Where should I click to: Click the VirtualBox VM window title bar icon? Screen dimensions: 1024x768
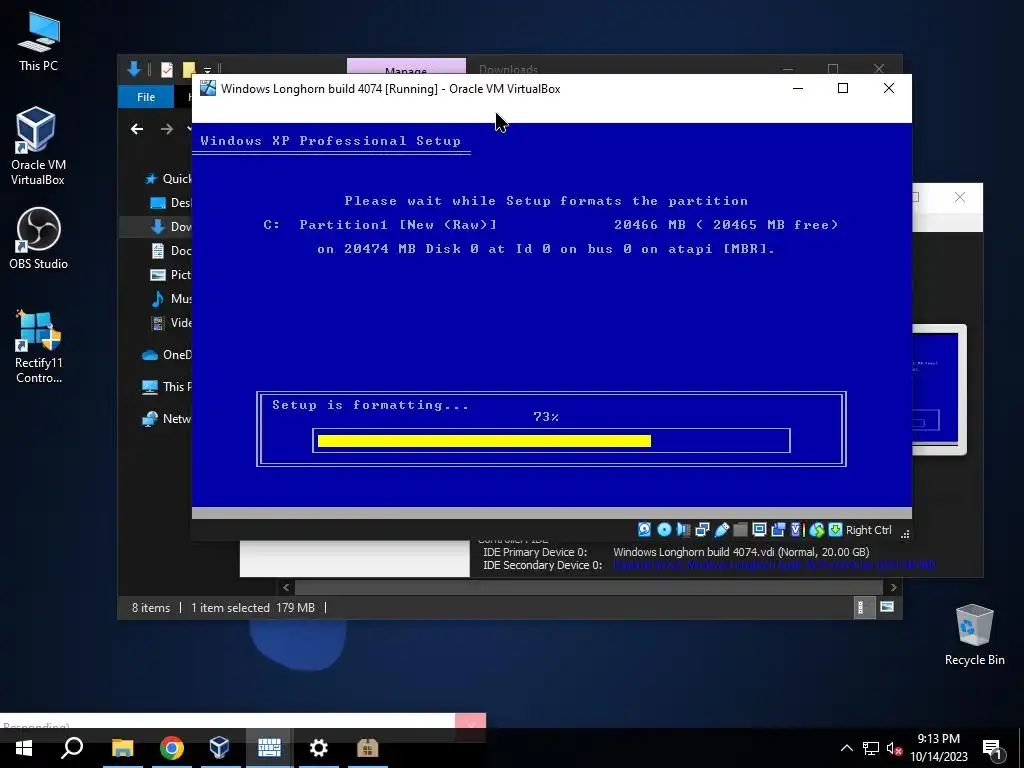point(208,88)
